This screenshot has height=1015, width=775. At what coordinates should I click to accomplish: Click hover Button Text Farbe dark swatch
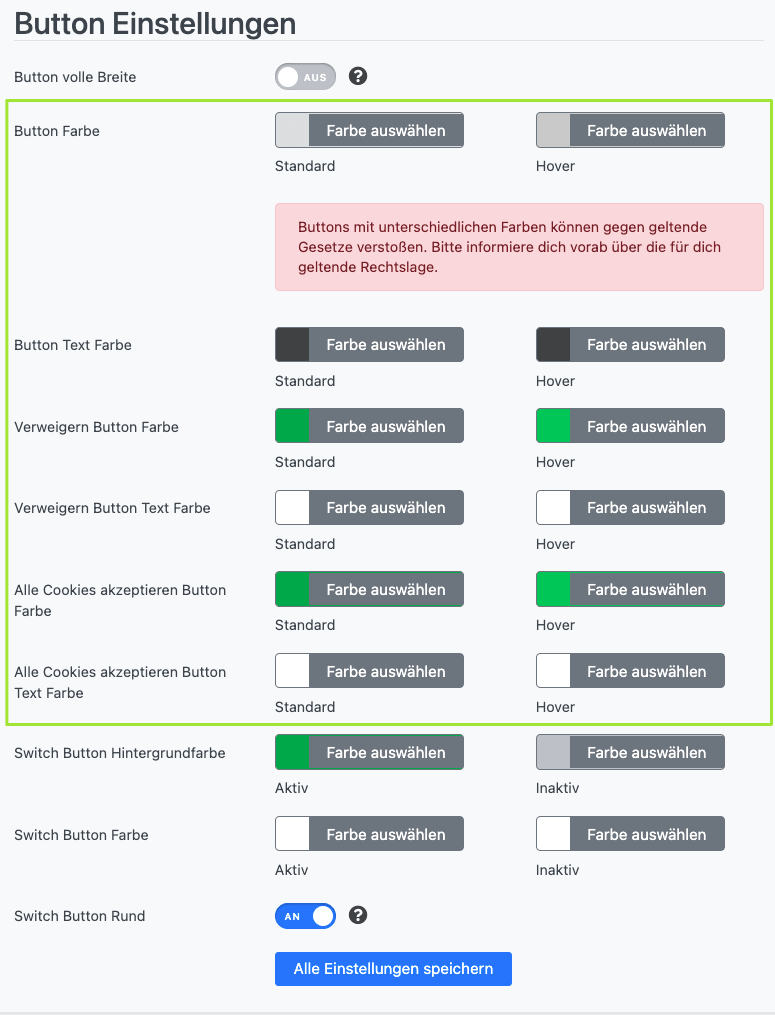click(554, 345)
